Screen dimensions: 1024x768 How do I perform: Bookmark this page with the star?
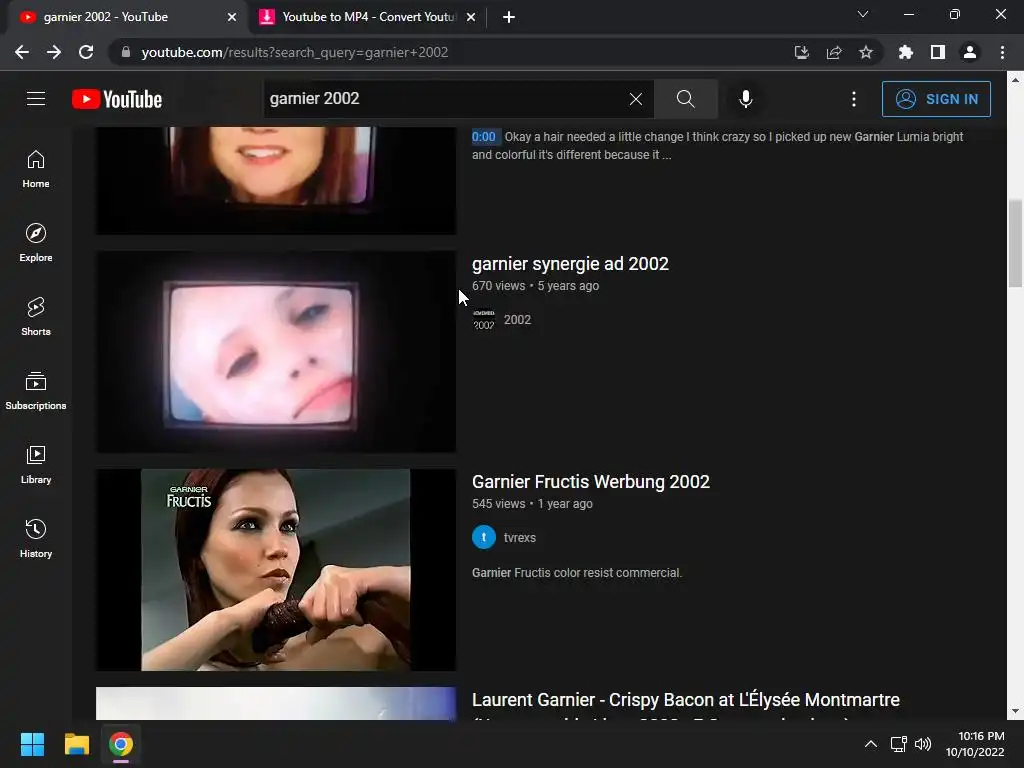tap(866, 52)
